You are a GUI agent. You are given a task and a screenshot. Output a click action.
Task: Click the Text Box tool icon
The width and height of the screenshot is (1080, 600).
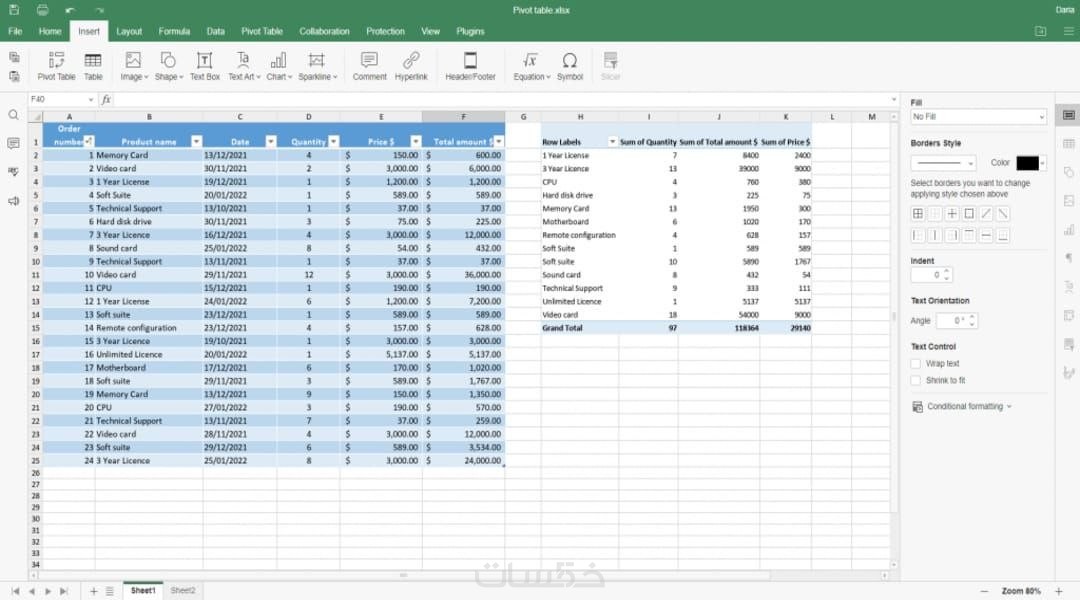click(x=205, y=61)
